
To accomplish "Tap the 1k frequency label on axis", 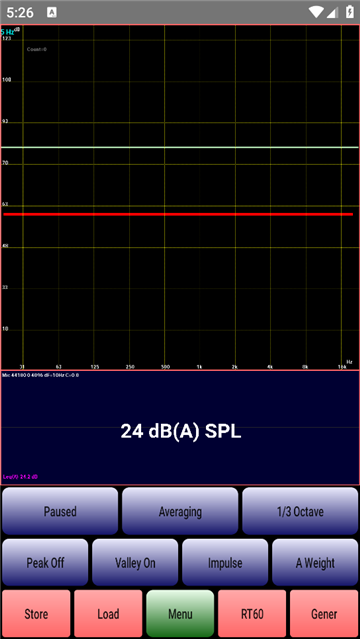I will 199,367.
